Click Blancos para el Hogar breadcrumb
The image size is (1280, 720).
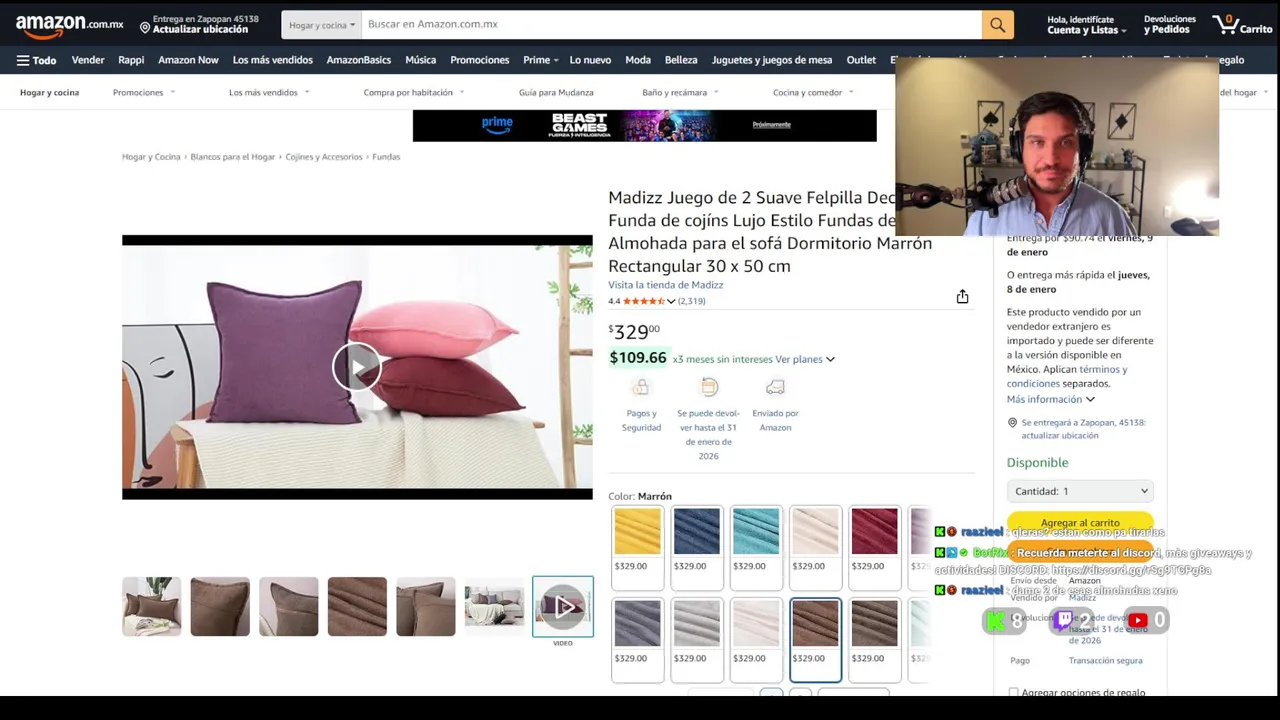tap(232, 157)
